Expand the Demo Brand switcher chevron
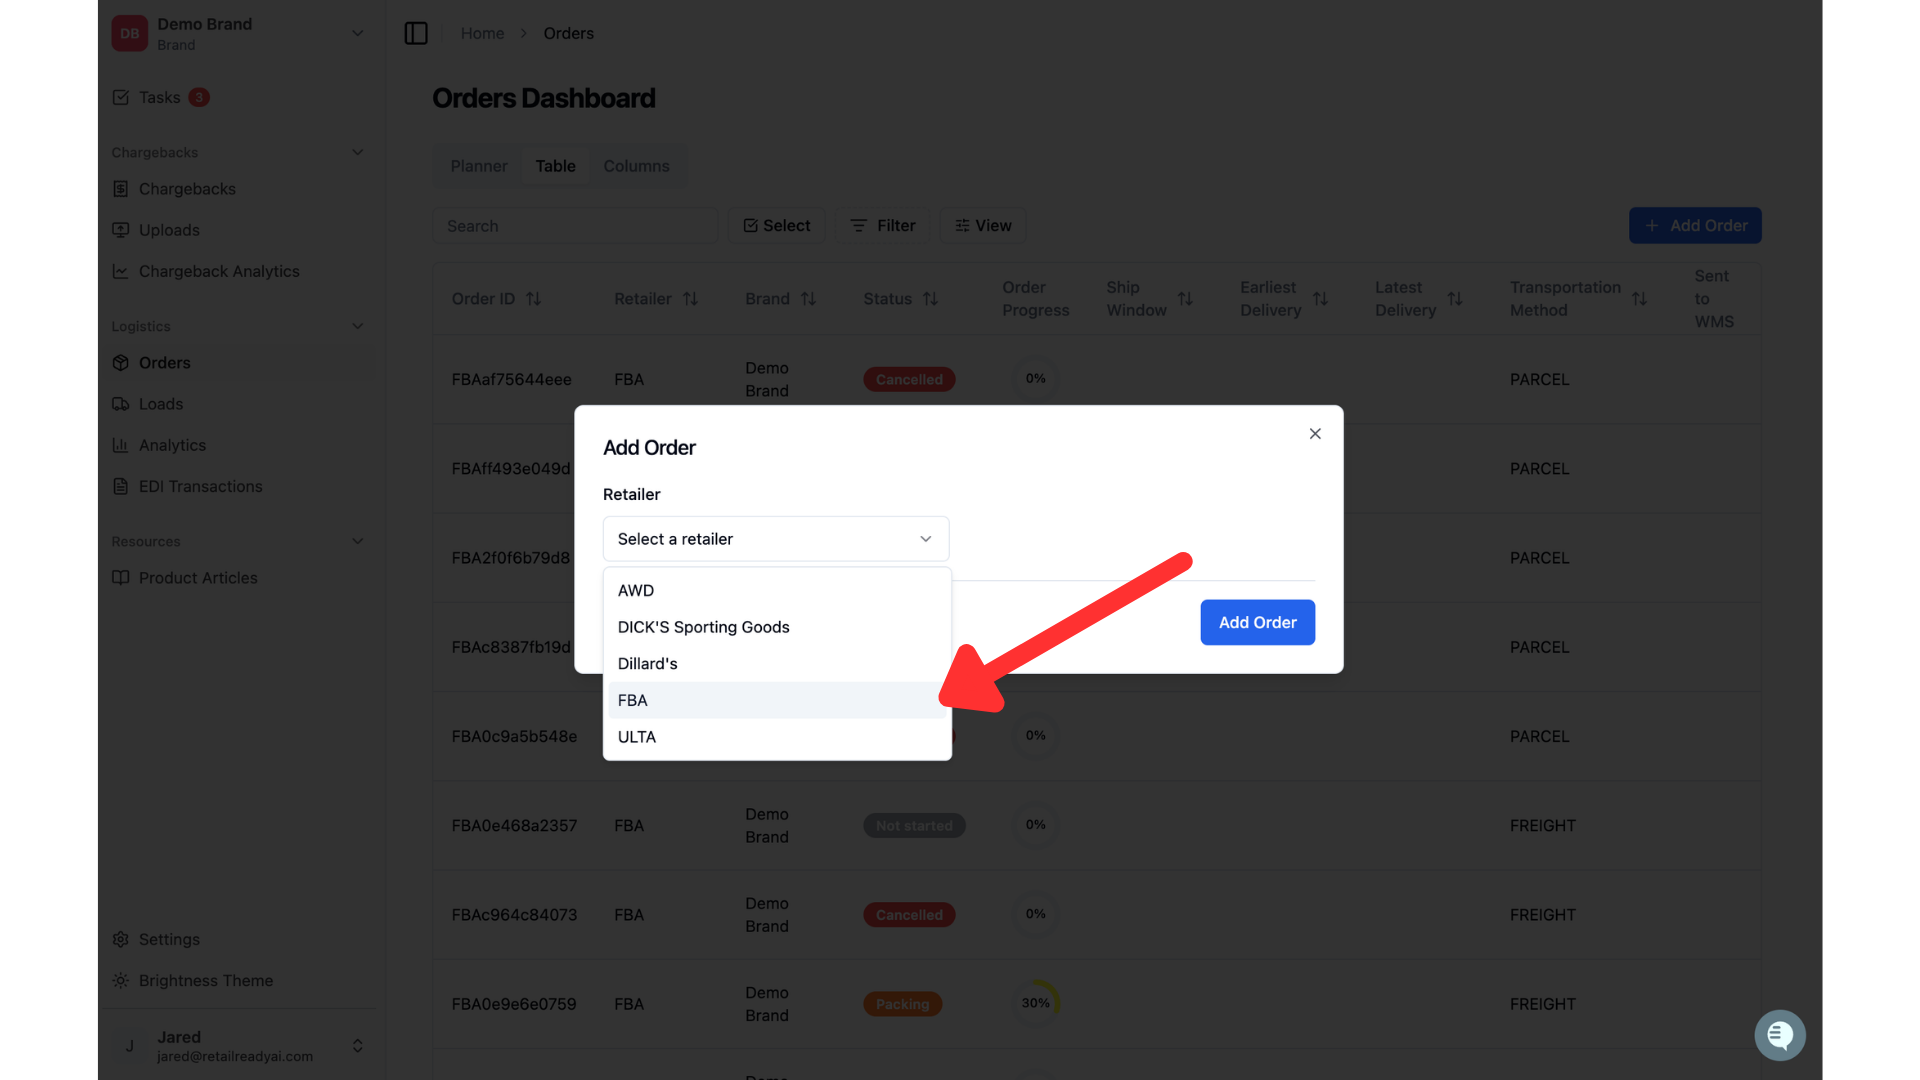 pos(357,33)
